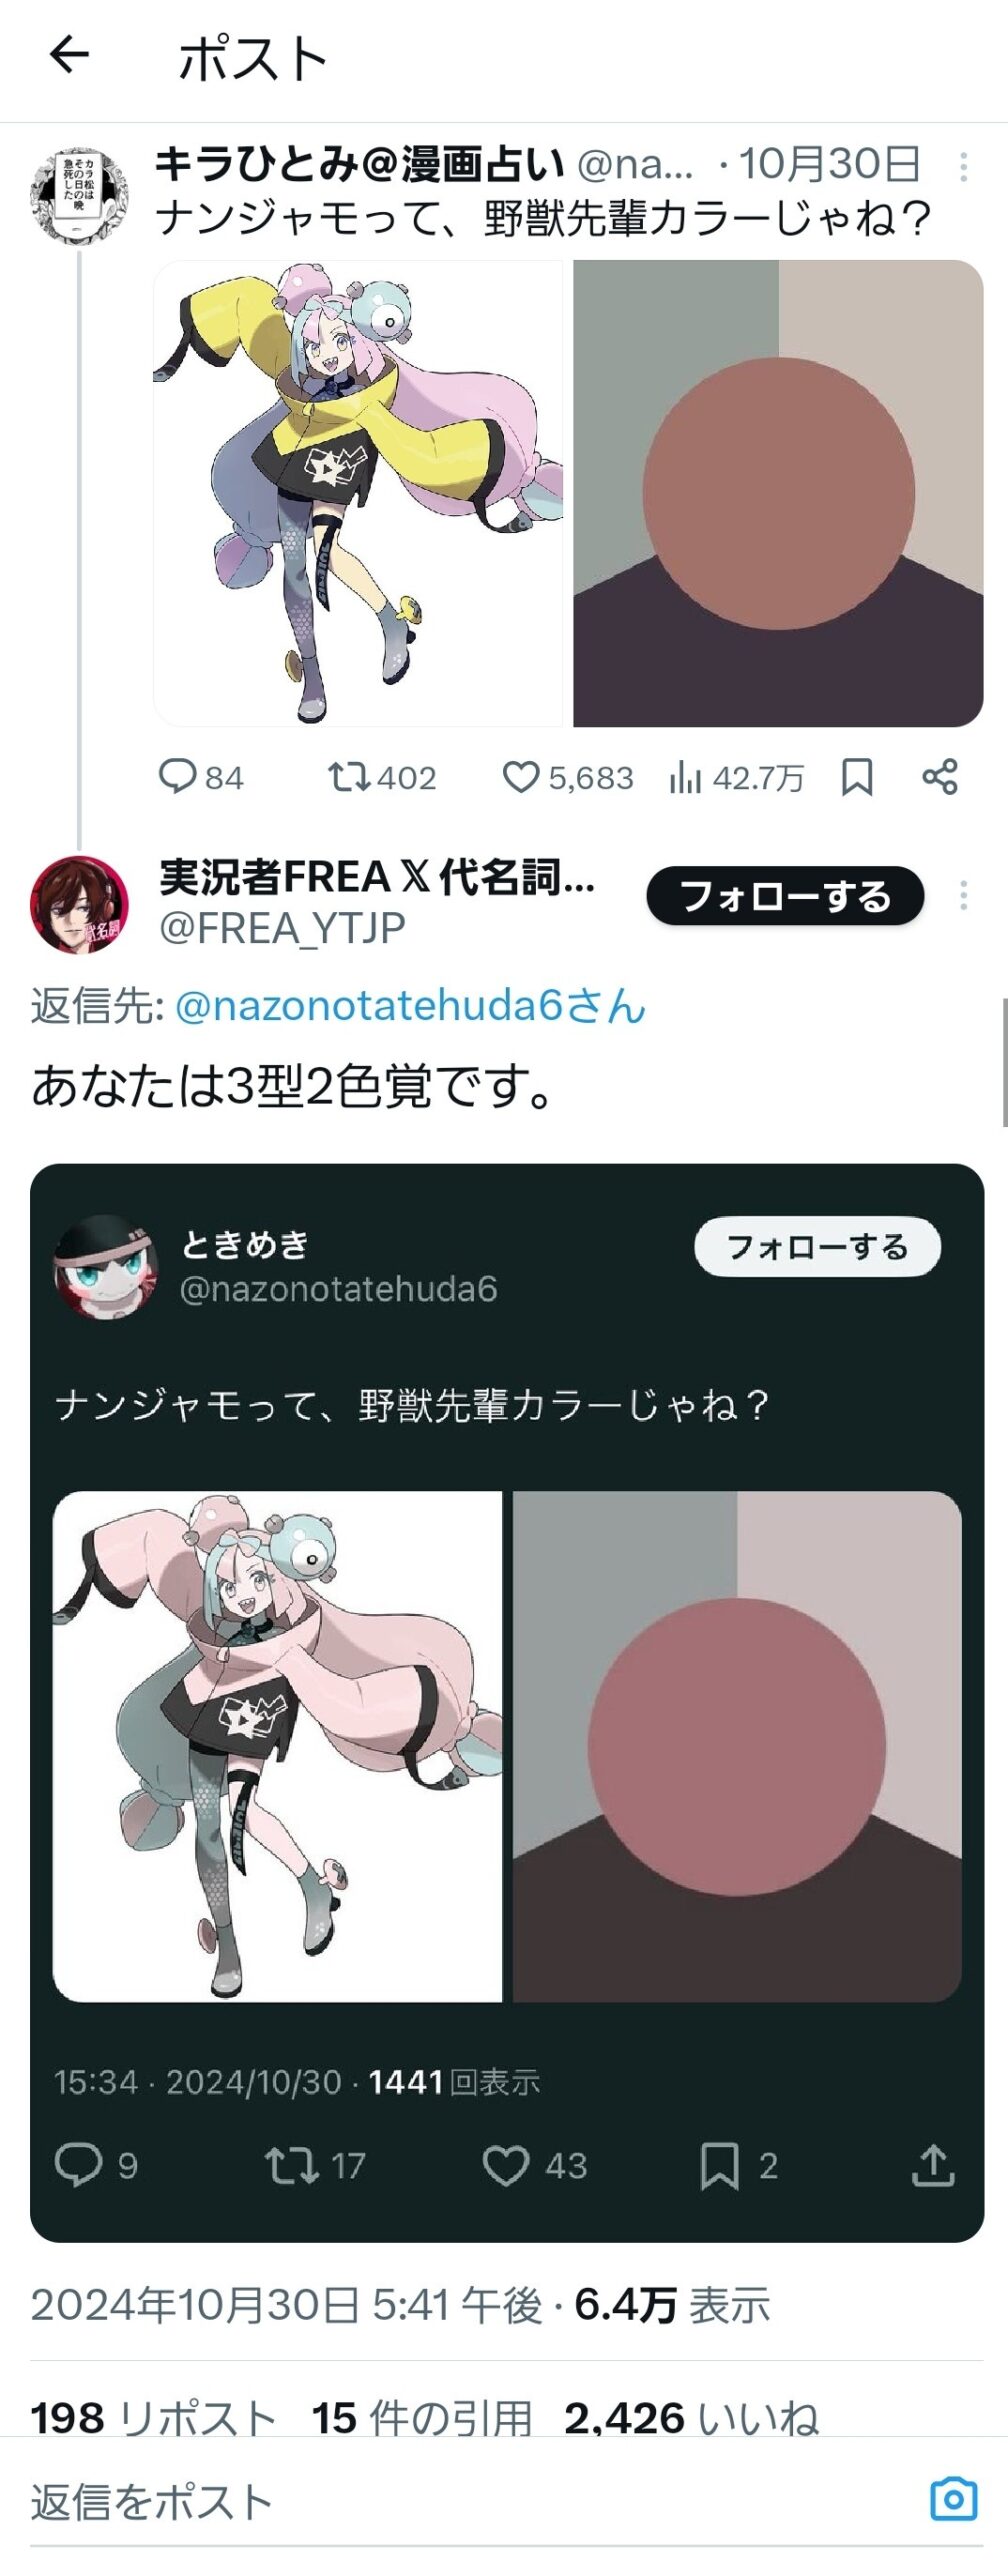Viewport: 1008px width, 2560px height.
Task: Open the 15 件の引用 quotes
Action: (421, 2418)
